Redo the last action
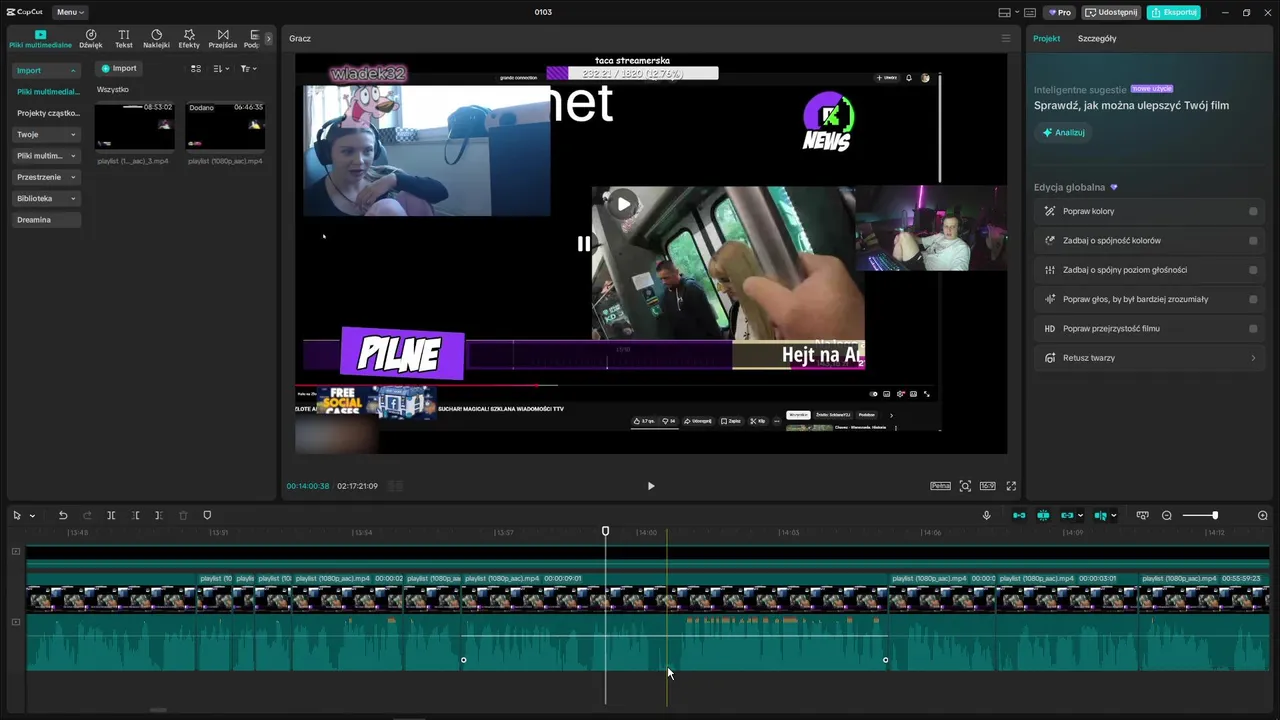1280x720 pixels. click(87, 515)
